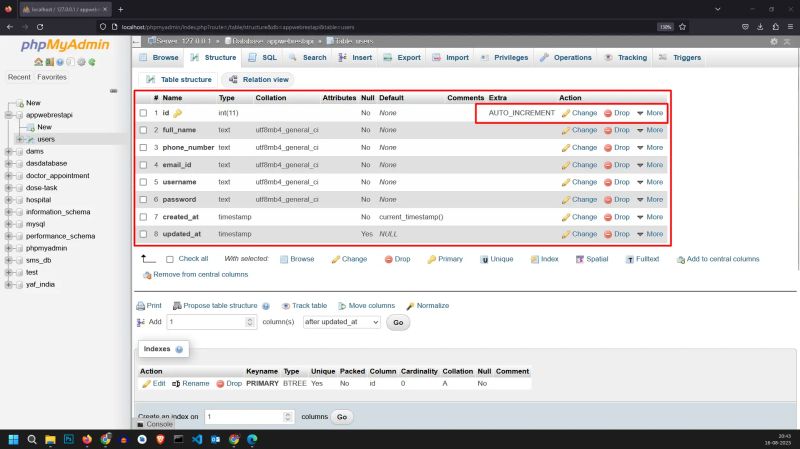Open the Operations tab
Viewport: 800px width, 449px height.
[566, 58]
